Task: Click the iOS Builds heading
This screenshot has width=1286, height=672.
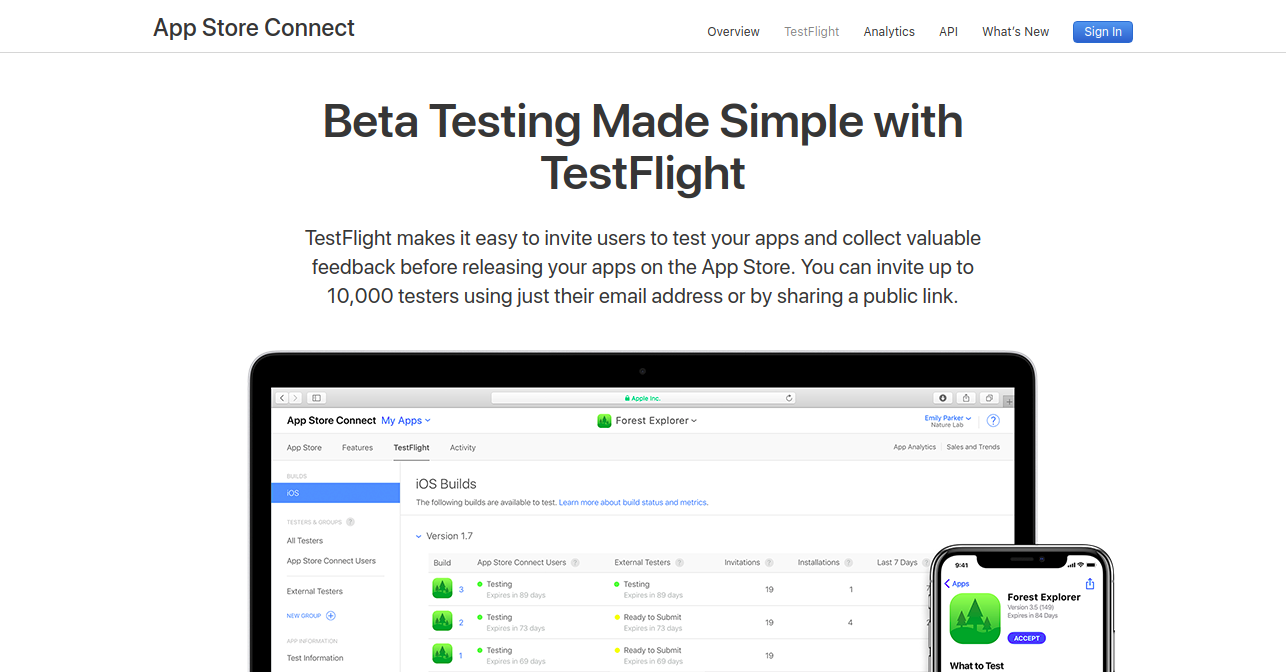Action: 446,484
